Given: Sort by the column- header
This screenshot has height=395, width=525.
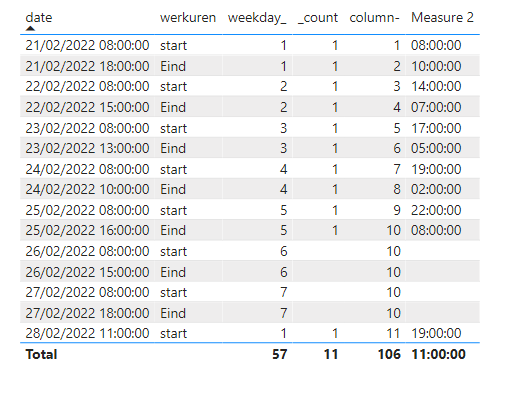Looking at the screenshot, I should (374, 17).
